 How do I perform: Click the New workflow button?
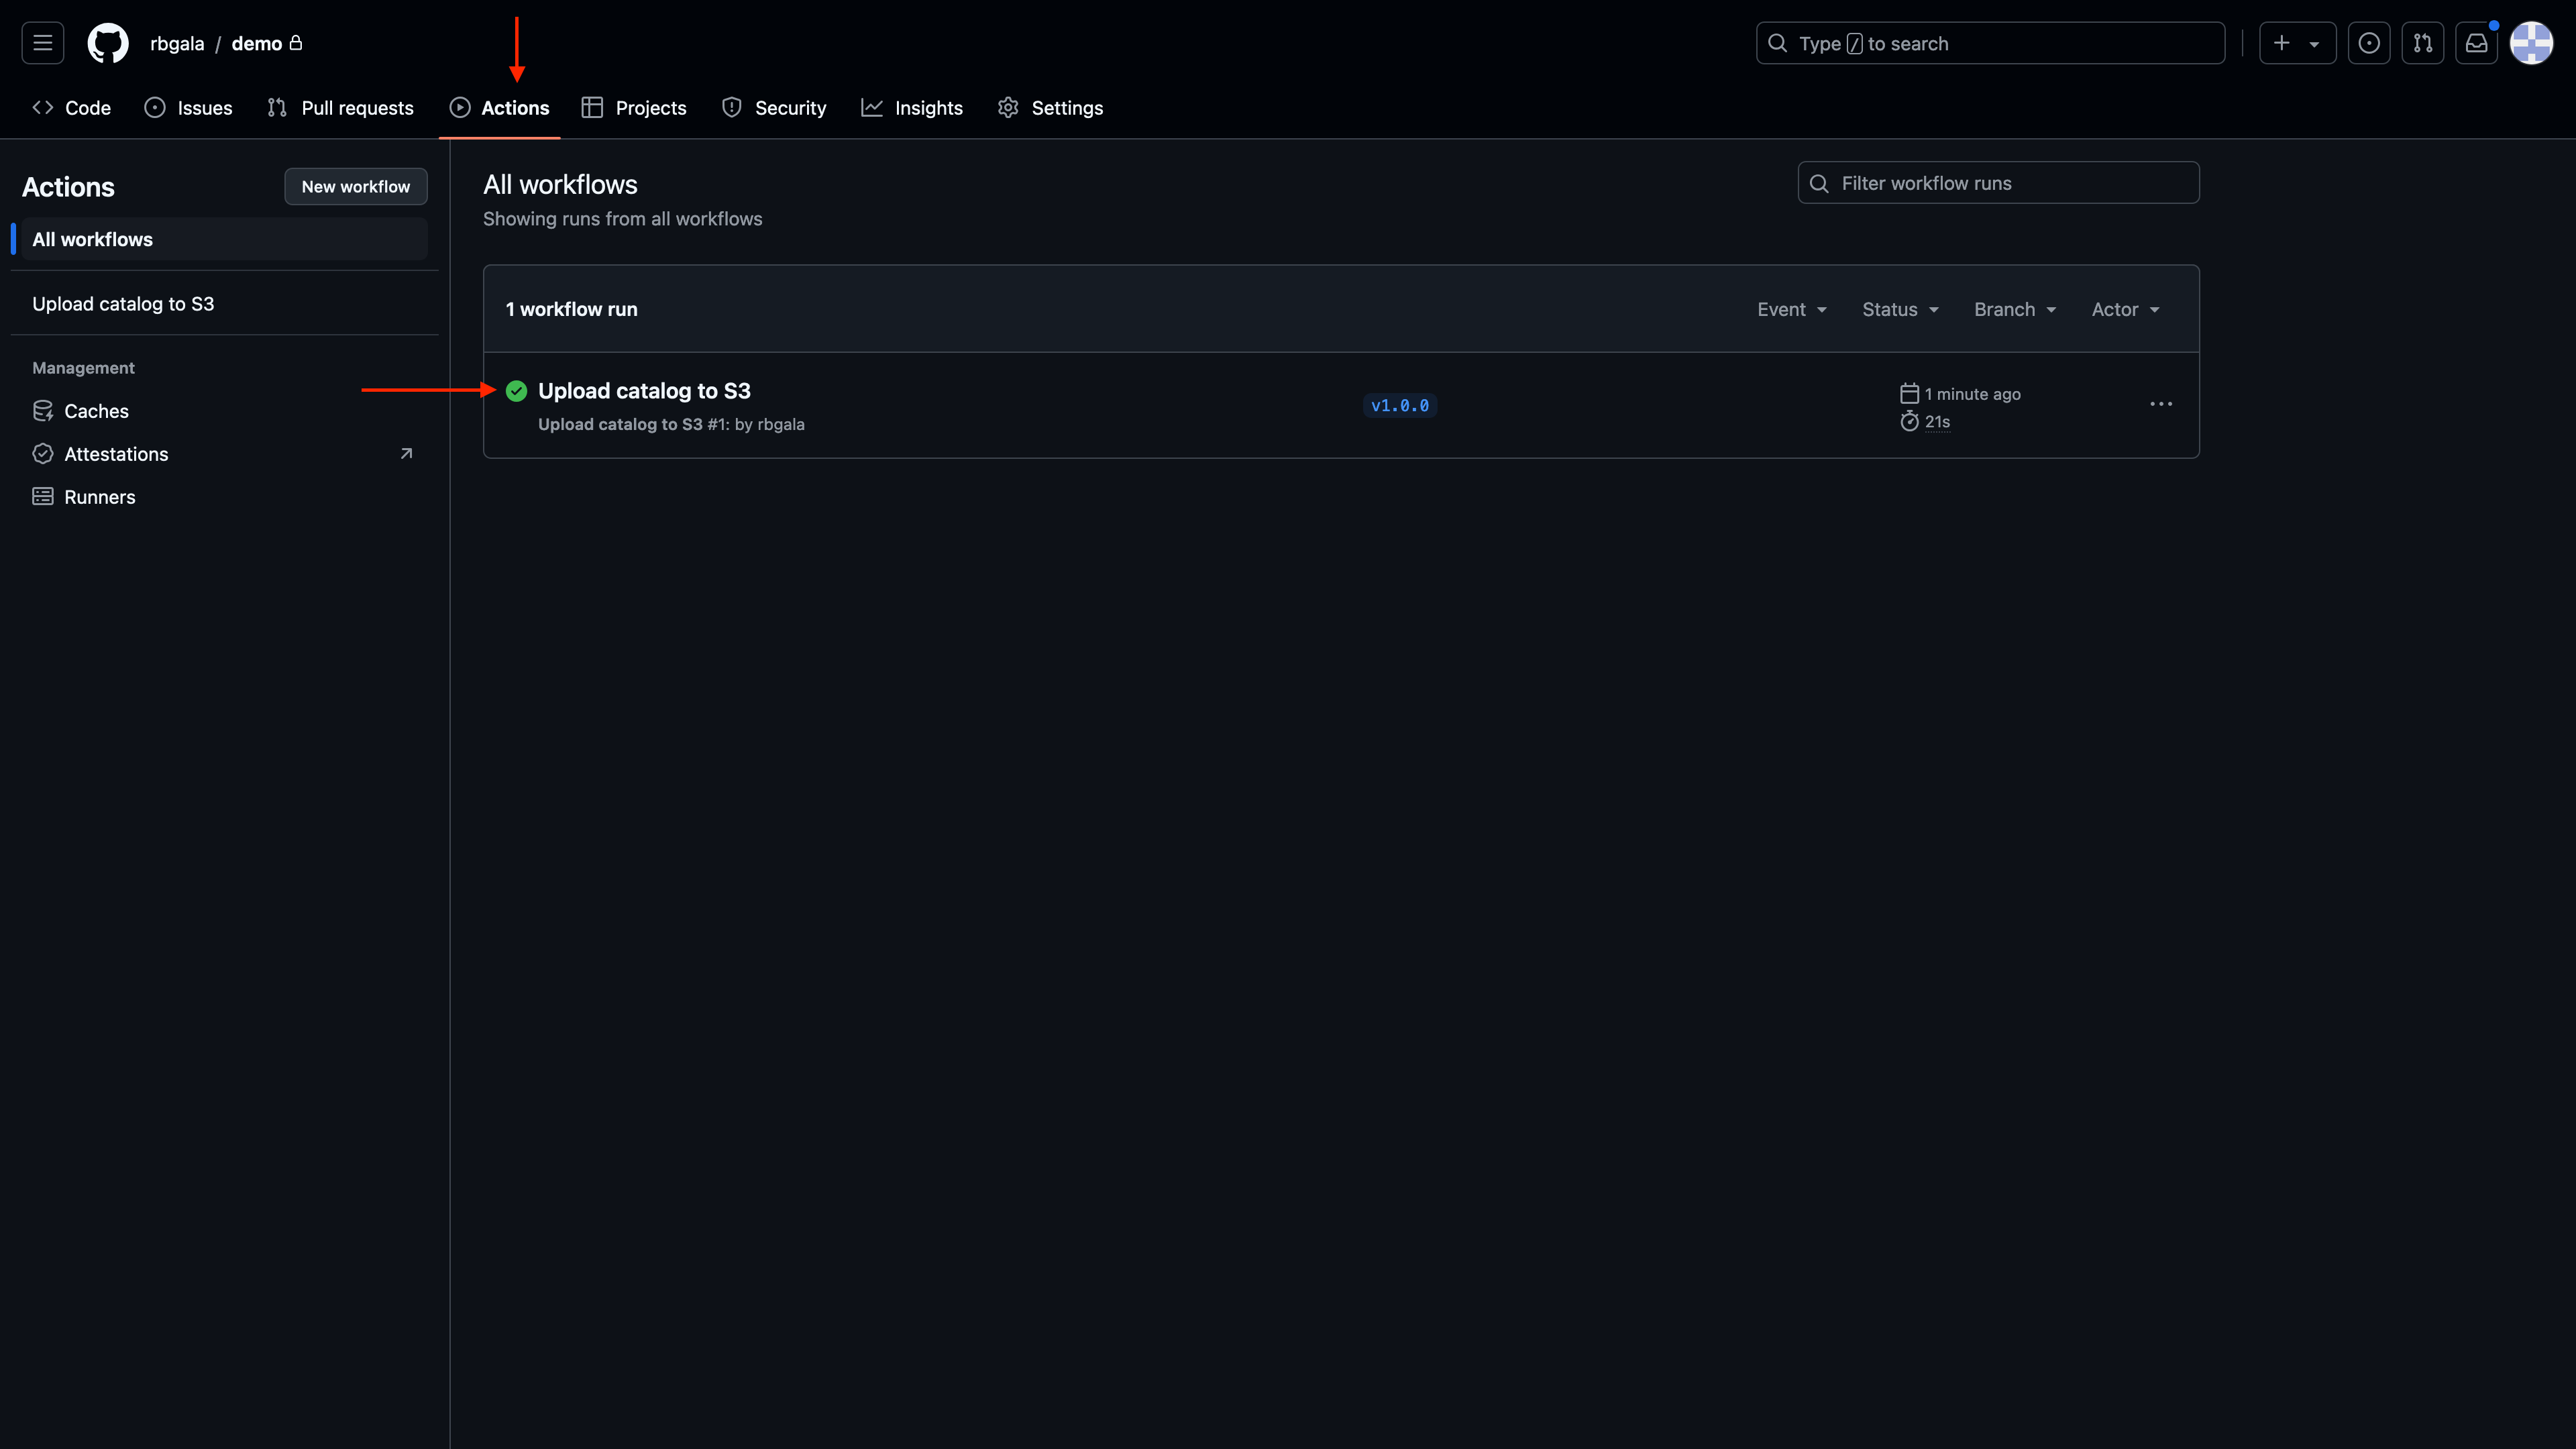tap(355, 186)
